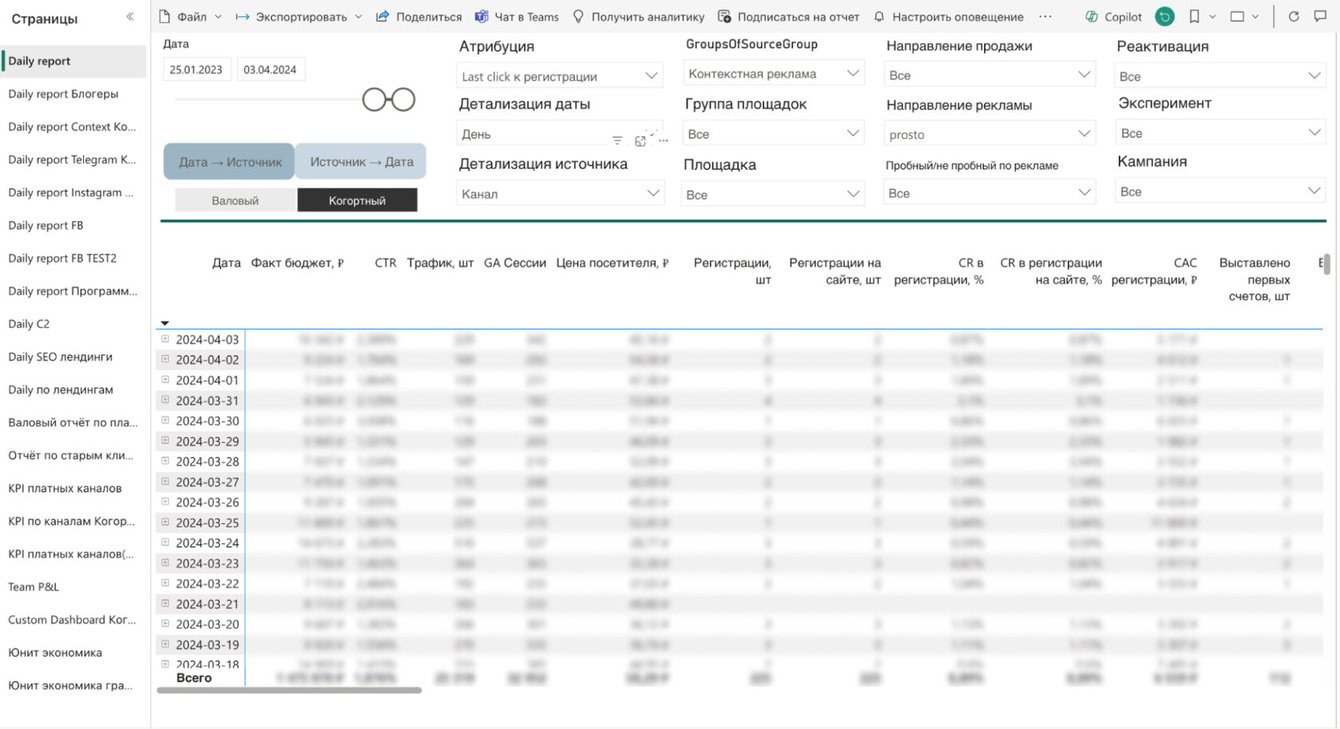Open the Детализация источника dropdown
The image size is (1340, 729).
561,194
